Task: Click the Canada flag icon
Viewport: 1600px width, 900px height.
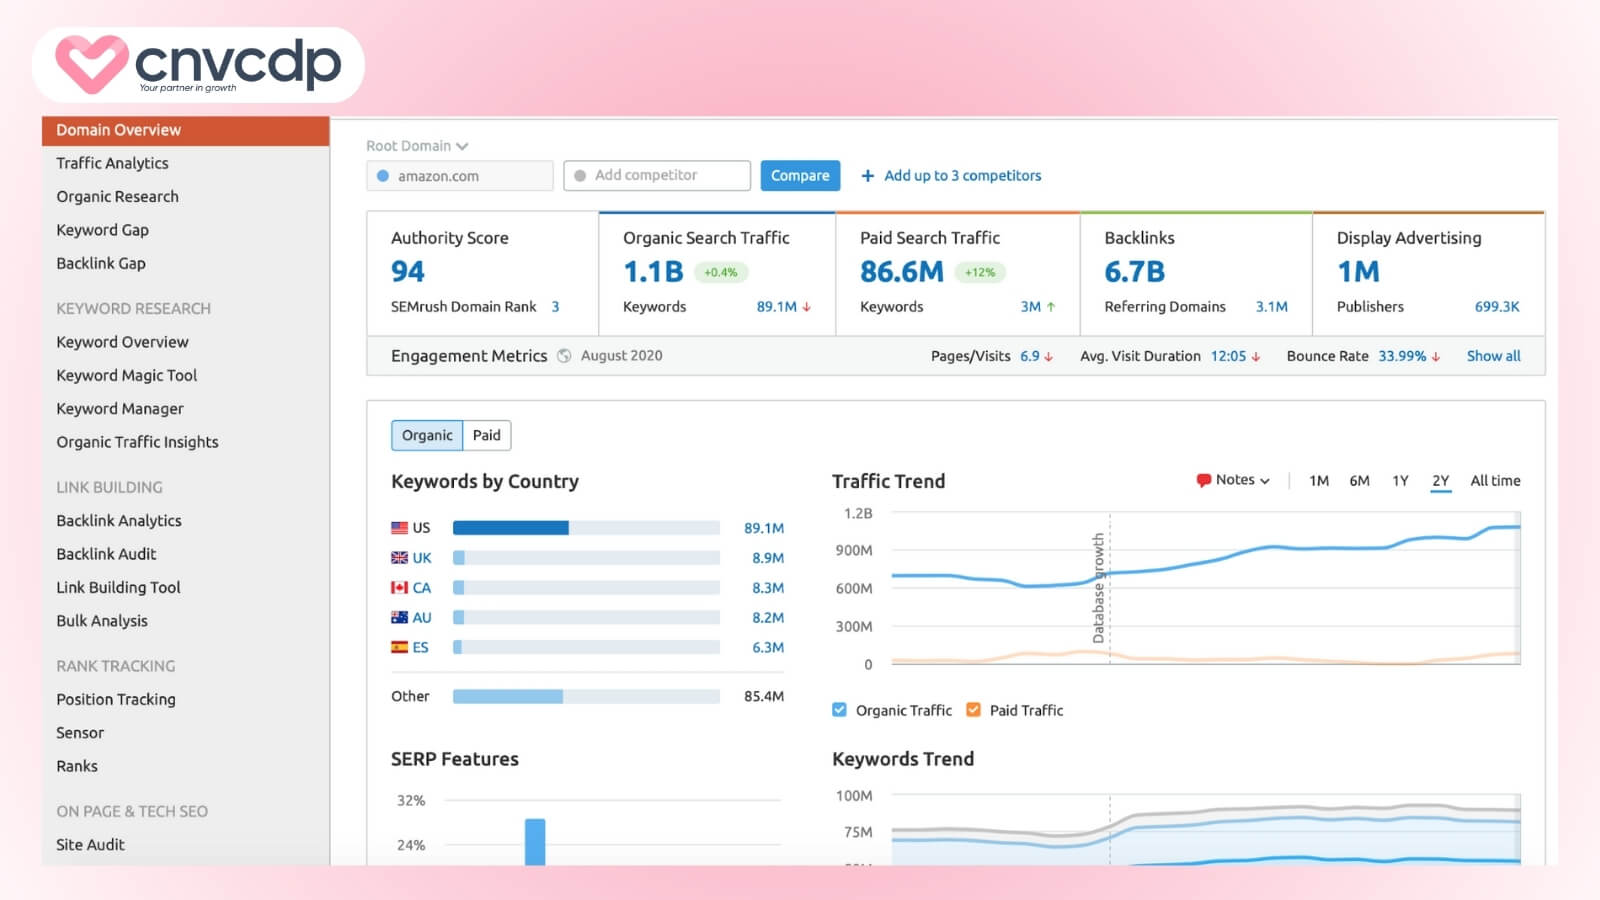Action: 399,588
